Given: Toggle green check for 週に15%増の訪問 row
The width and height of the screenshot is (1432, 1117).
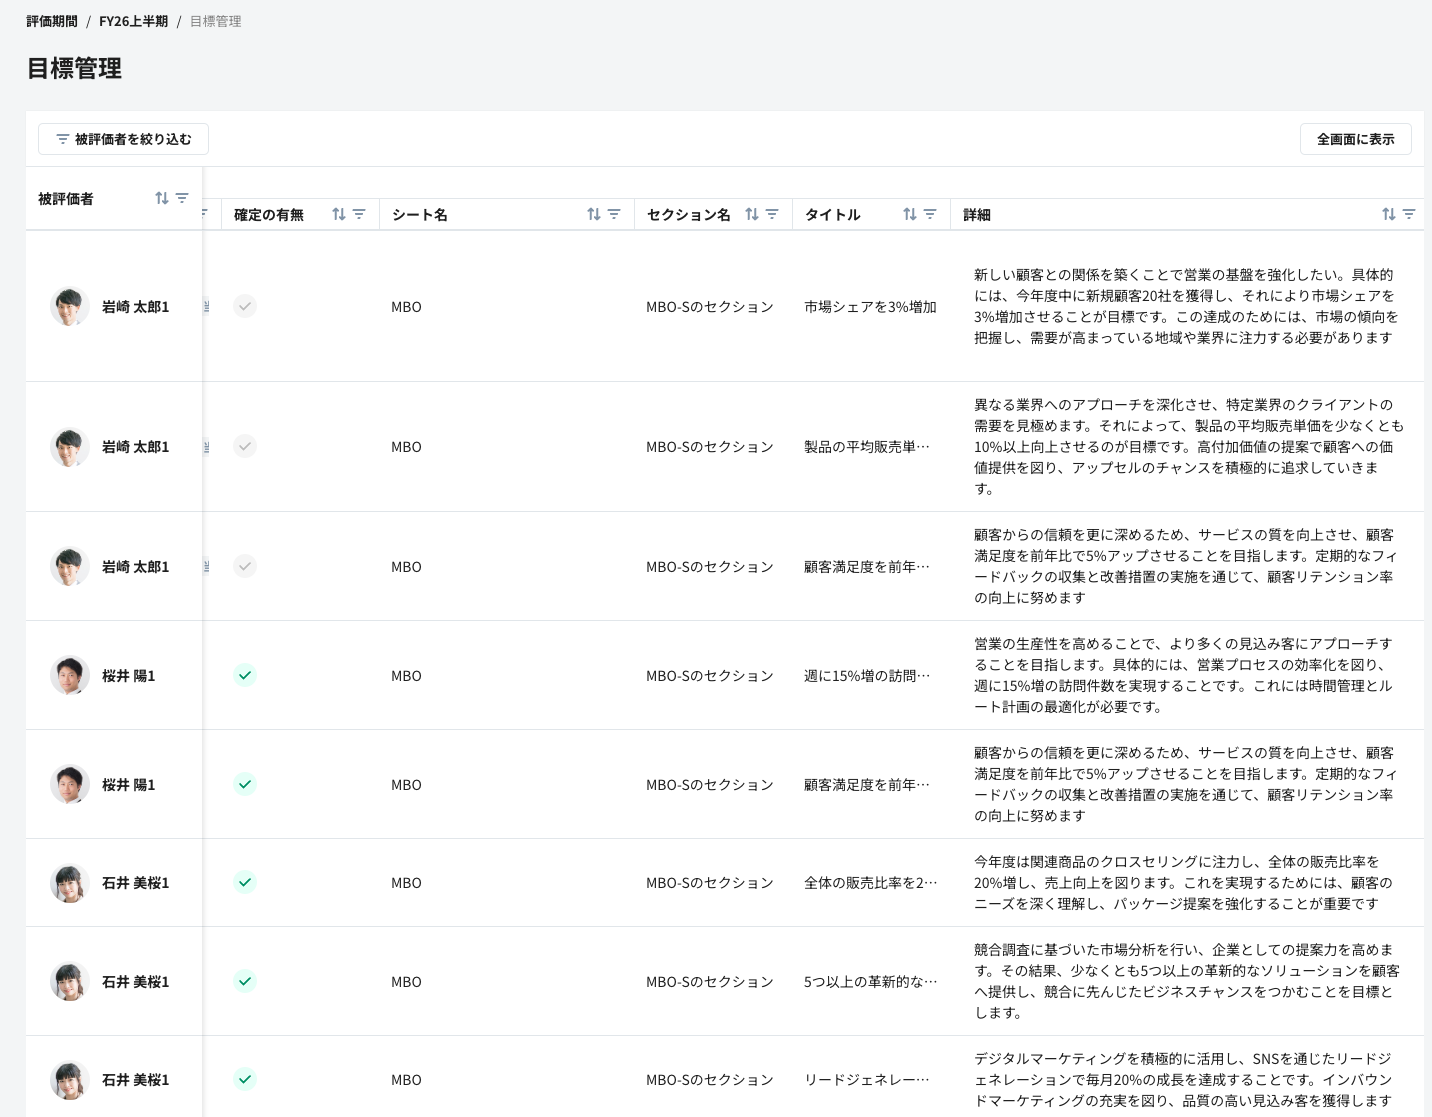Looking at the screenshot, I should click(x=245, y=675).
